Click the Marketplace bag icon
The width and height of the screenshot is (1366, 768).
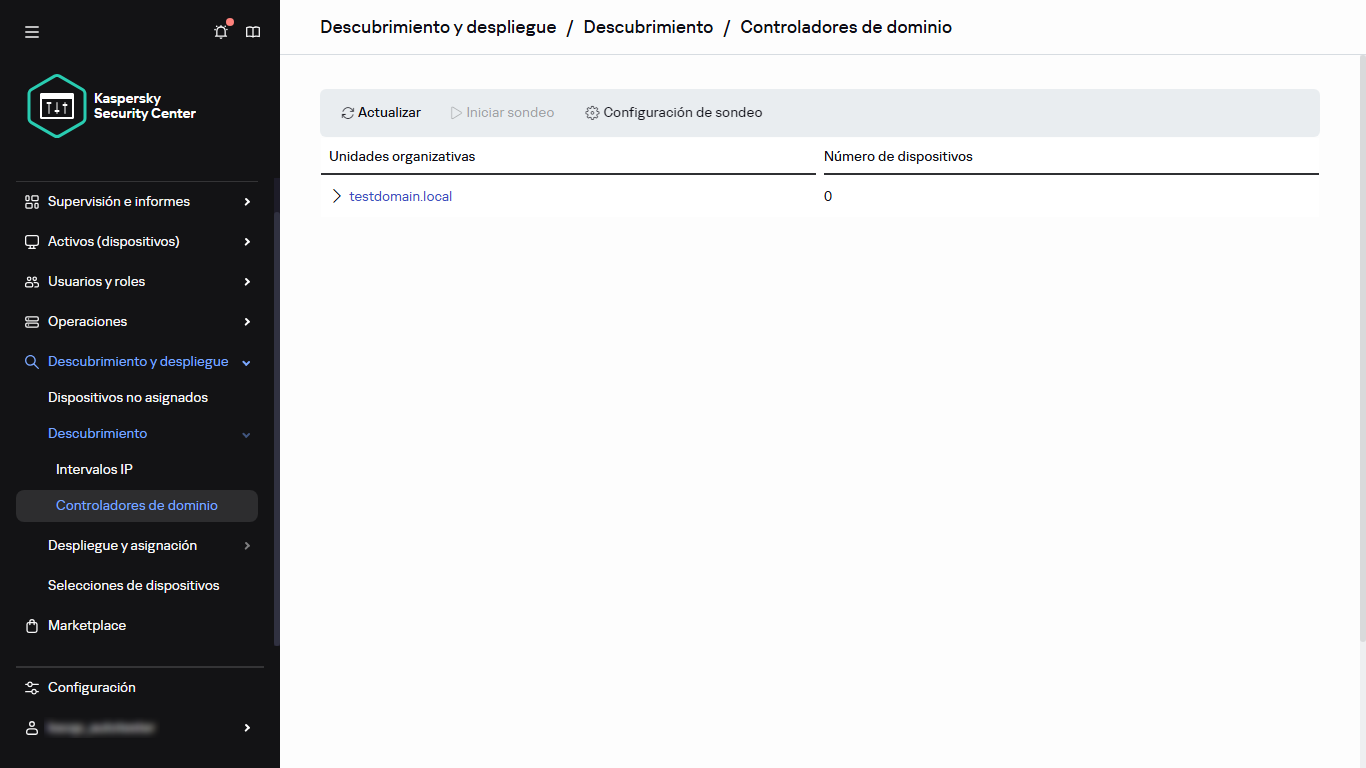click(32, 626)
